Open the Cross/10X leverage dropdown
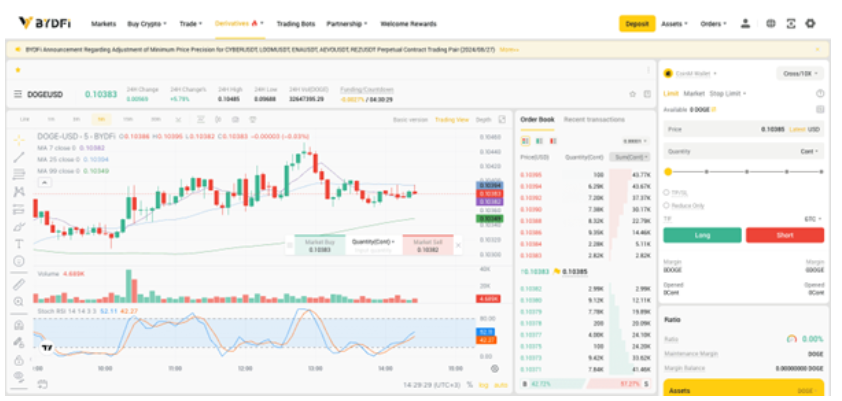 800,74
